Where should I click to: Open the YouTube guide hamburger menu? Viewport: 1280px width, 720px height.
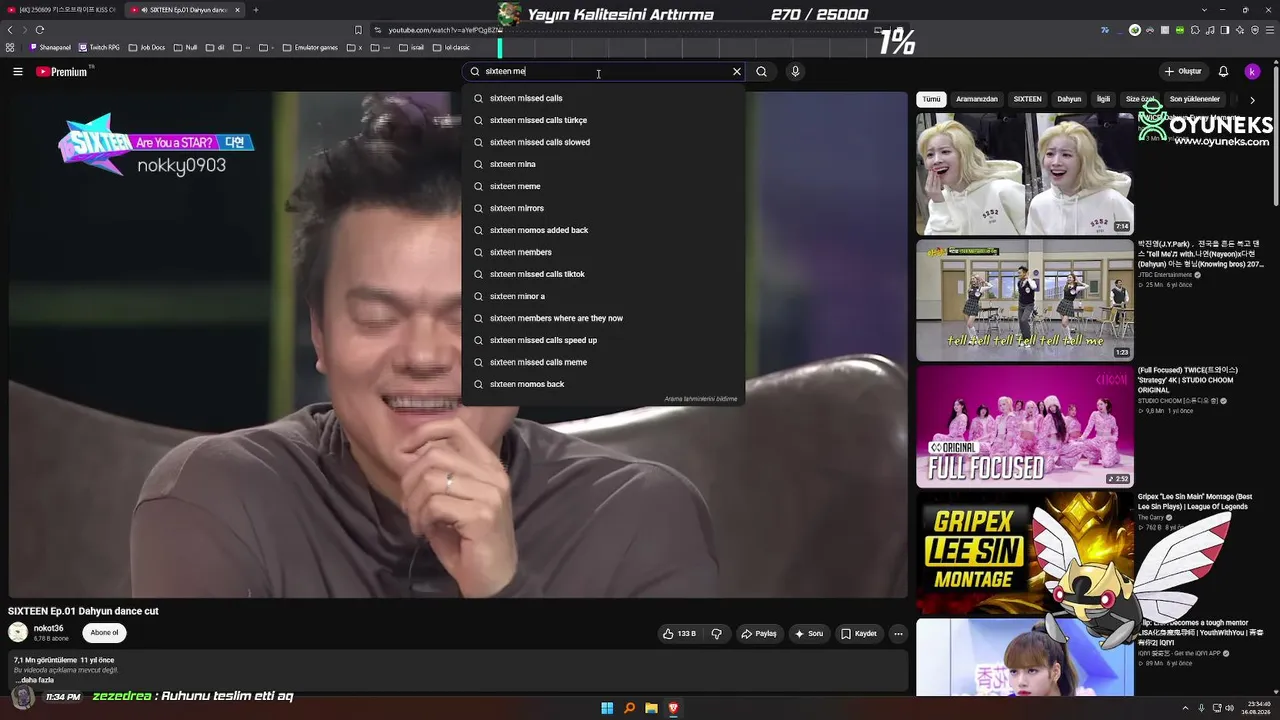[18, 72]
